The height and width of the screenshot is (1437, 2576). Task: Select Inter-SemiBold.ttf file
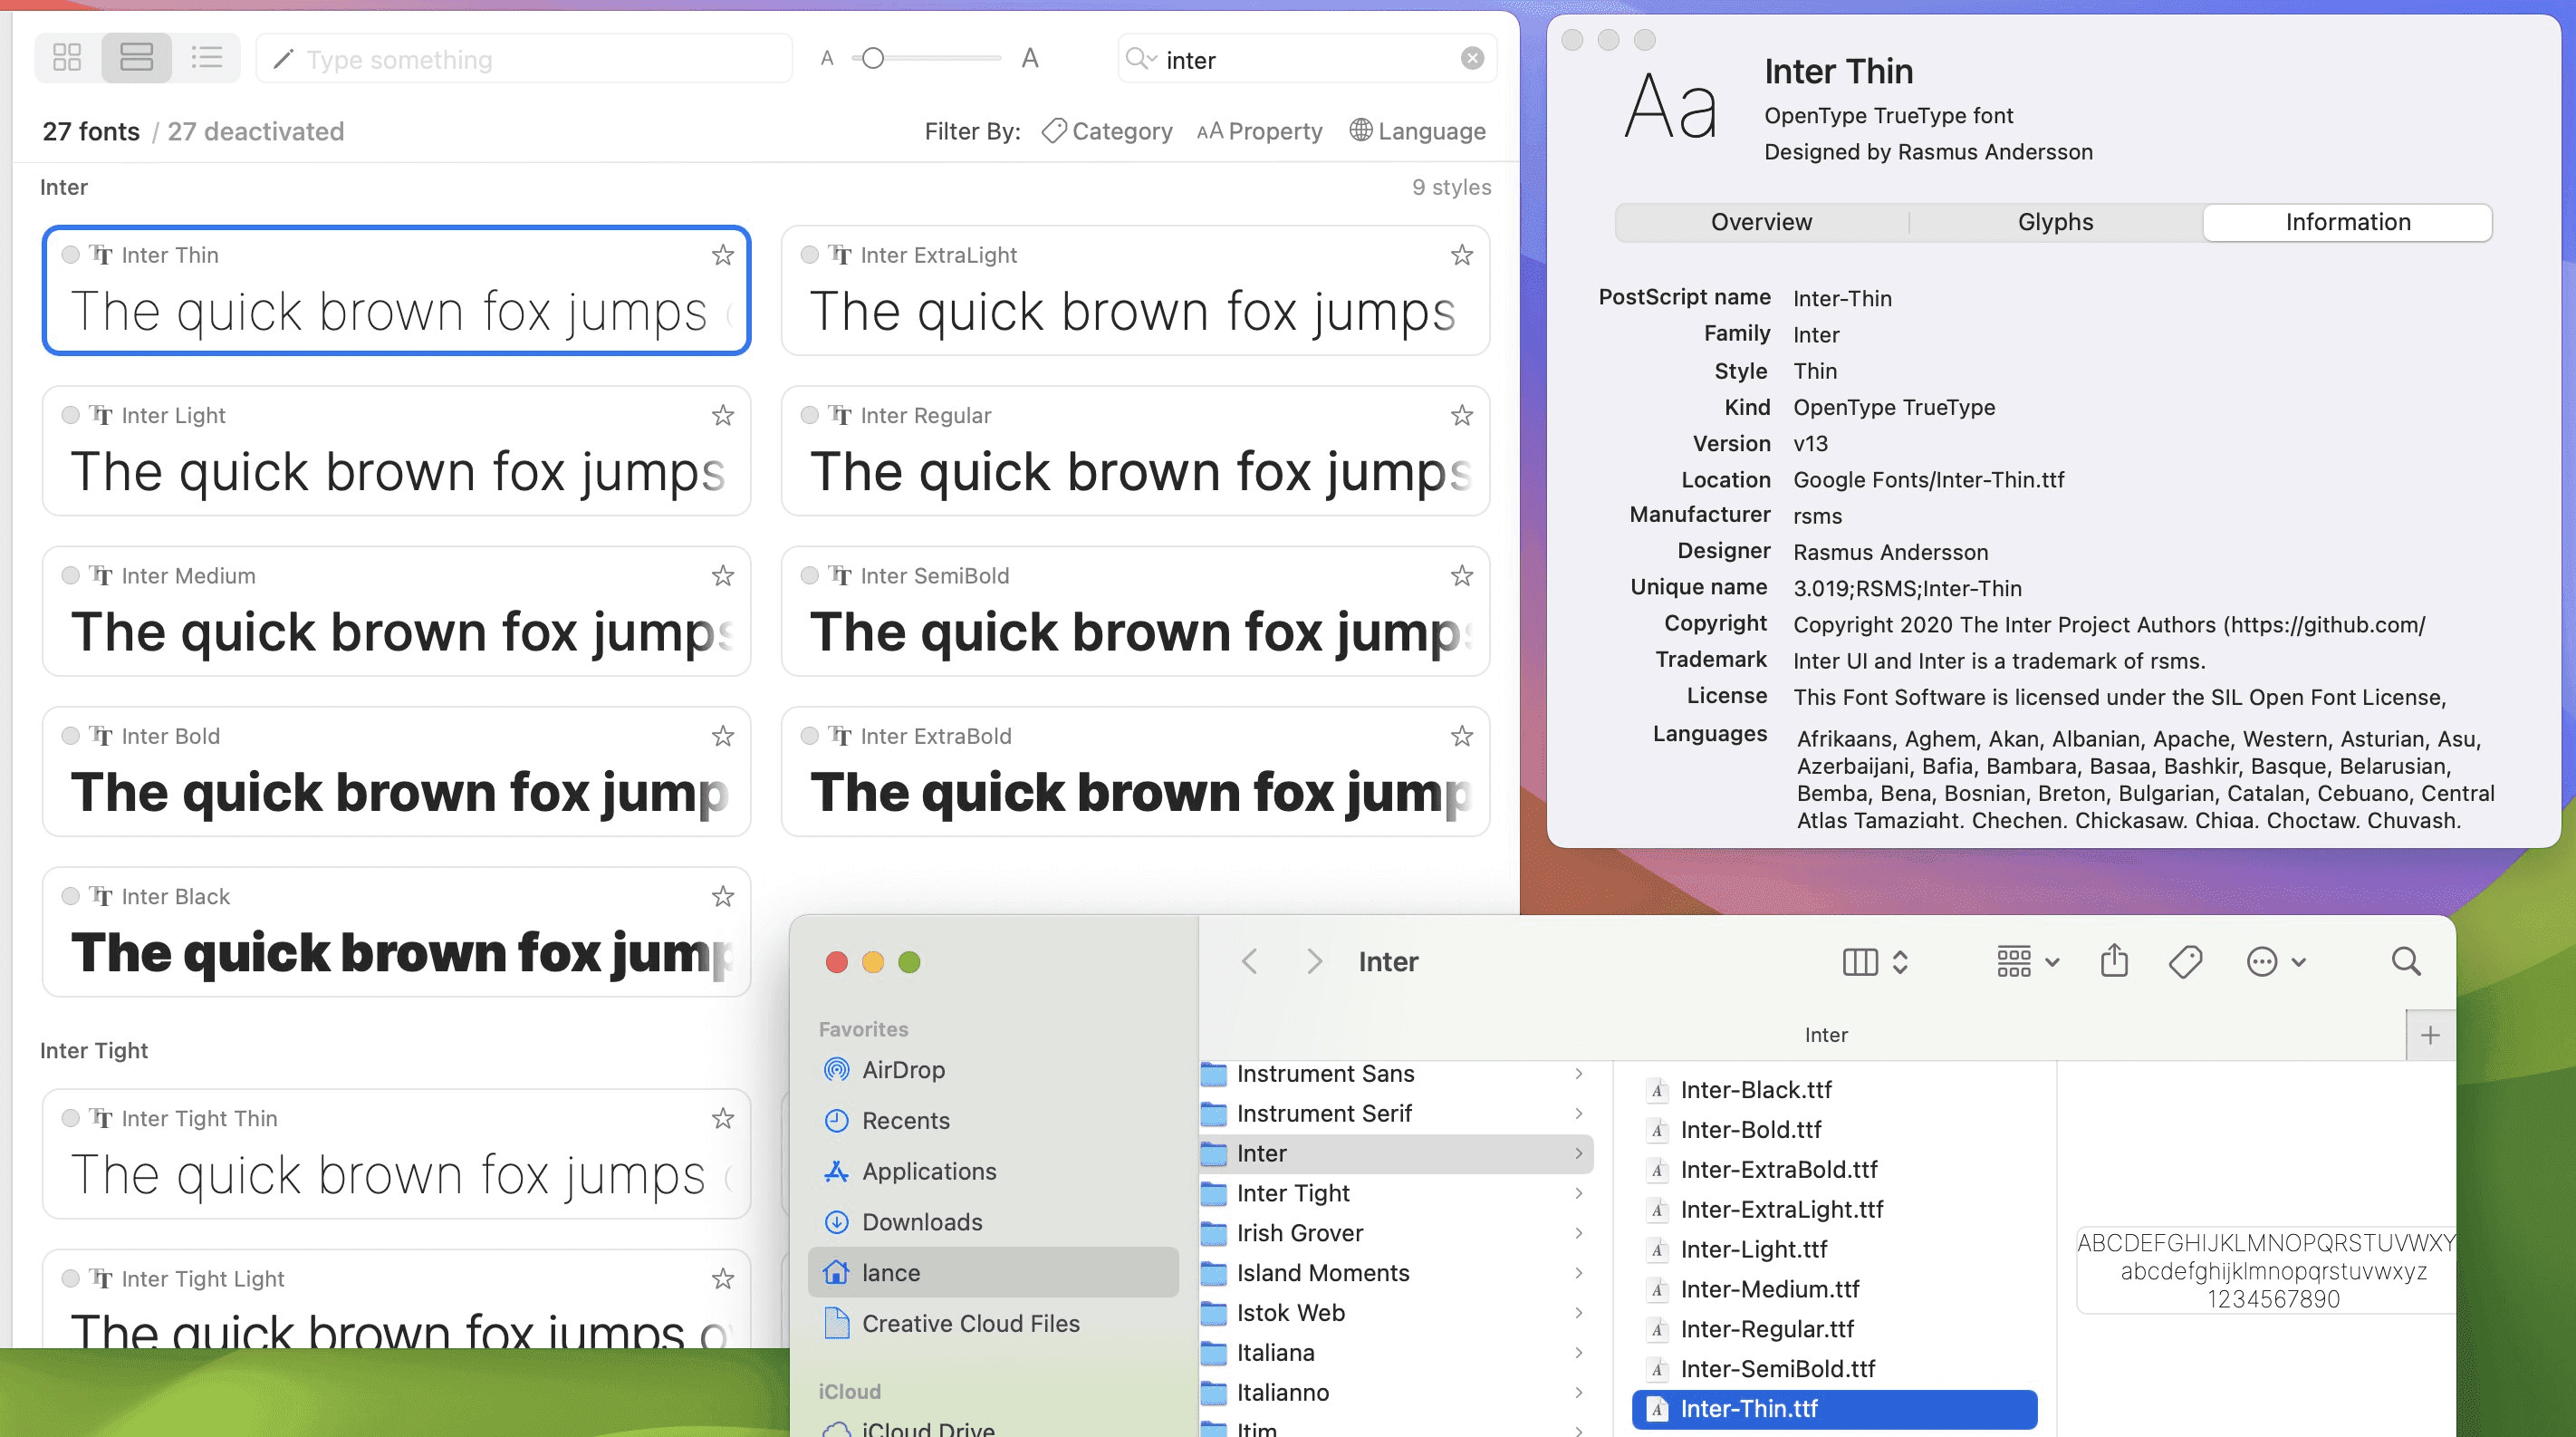tap(1834, 1369)
